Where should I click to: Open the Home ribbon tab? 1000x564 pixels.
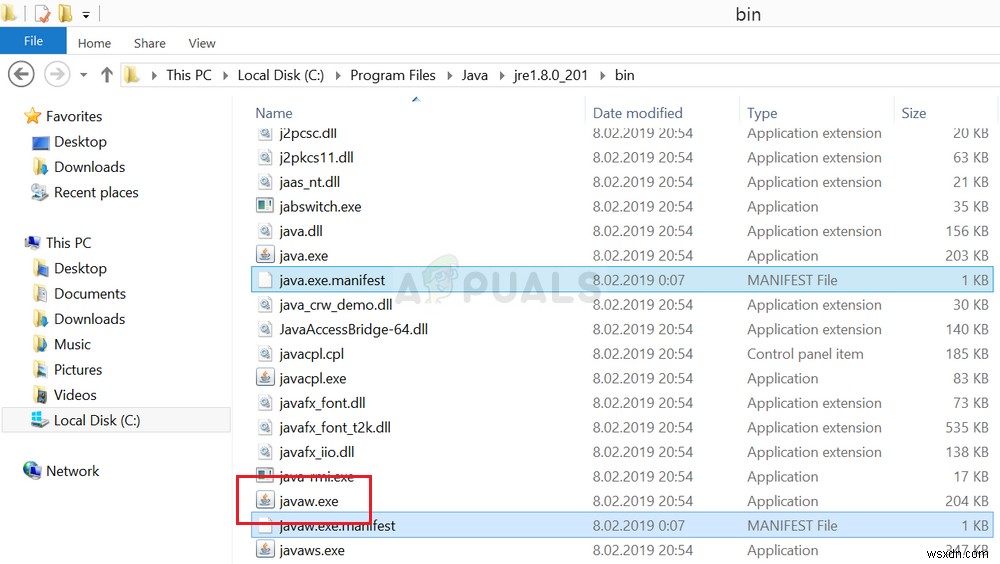click(94, 43)
